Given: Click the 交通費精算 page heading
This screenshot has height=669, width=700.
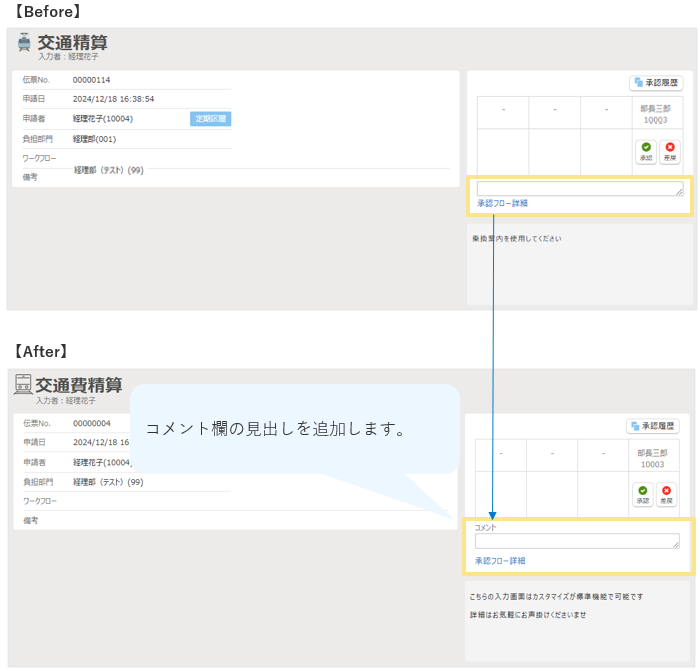Looking at the screenshot, I should pos(79,385).
